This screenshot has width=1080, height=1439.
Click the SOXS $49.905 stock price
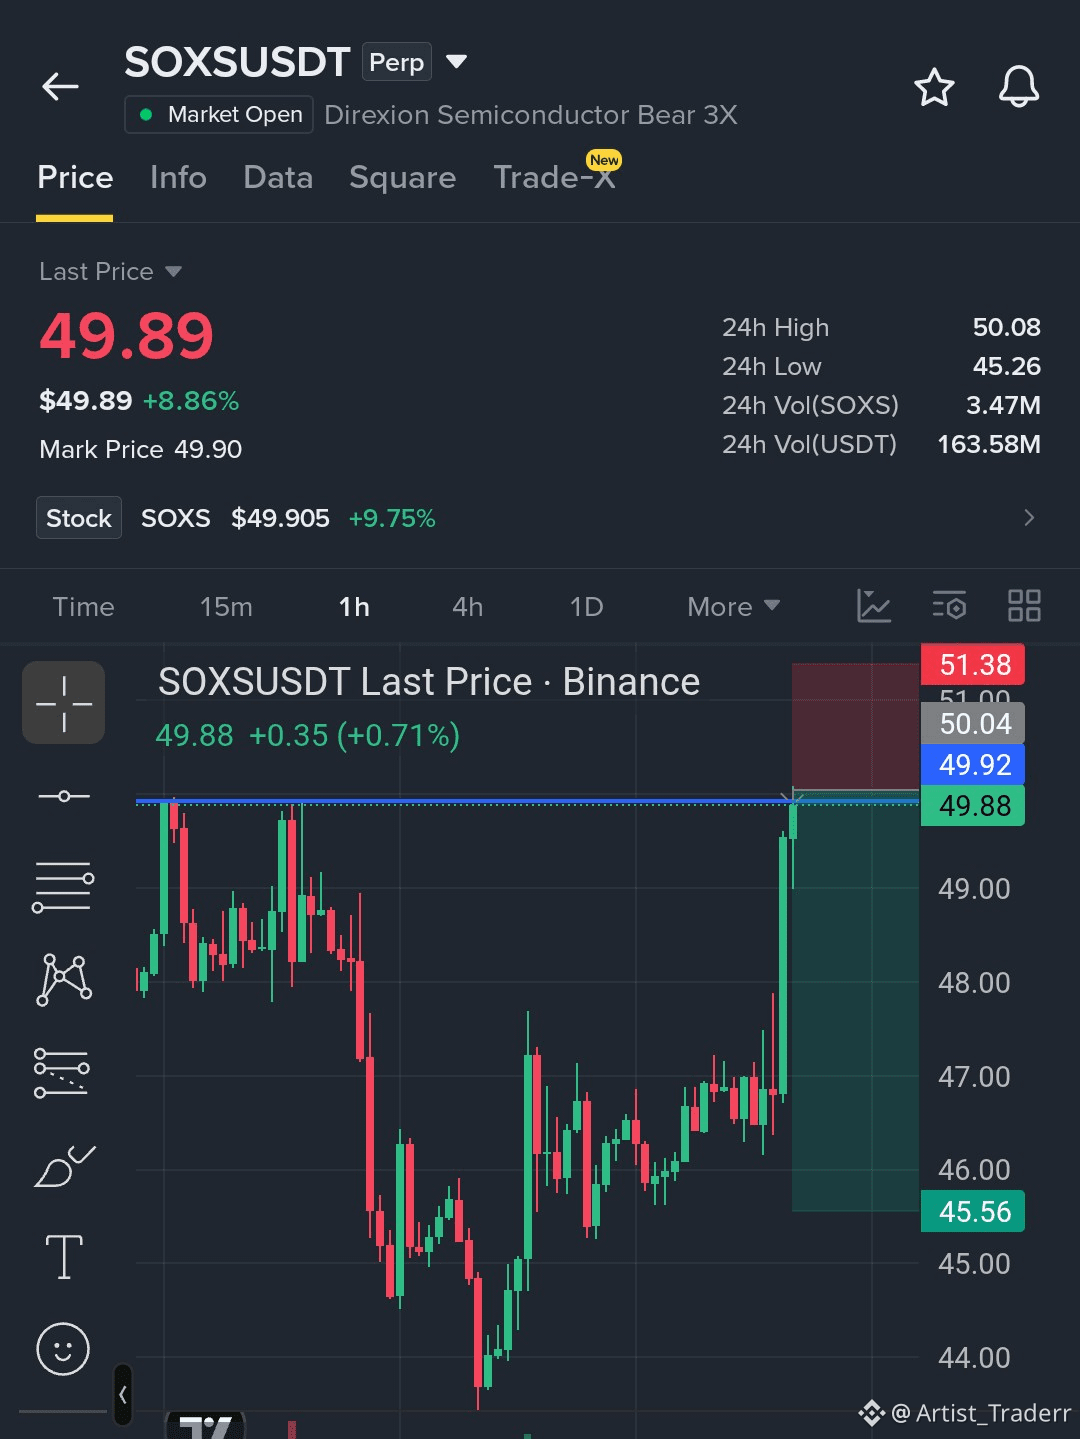(x=280, y=518)
